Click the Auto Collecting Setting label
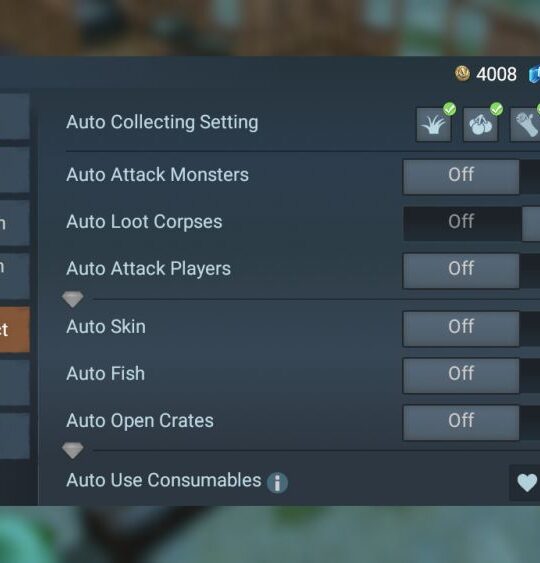 [162, 122]
